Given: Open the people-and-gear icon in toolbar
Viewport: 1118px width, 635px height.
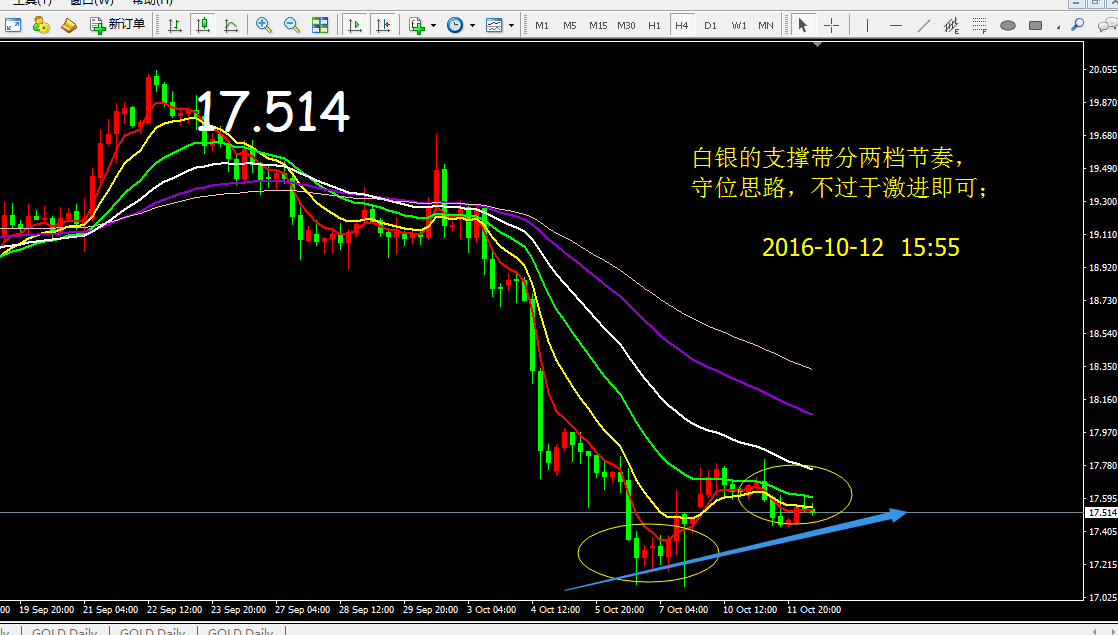Looking at the screenshot, I should tap(41, 26).
